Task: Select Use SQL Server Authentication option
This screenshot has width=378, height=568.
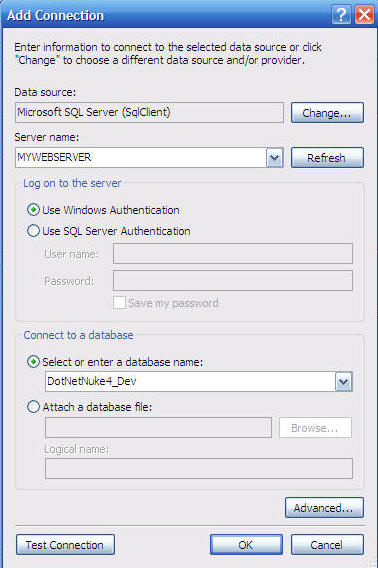Action: (x=33, y=231)
